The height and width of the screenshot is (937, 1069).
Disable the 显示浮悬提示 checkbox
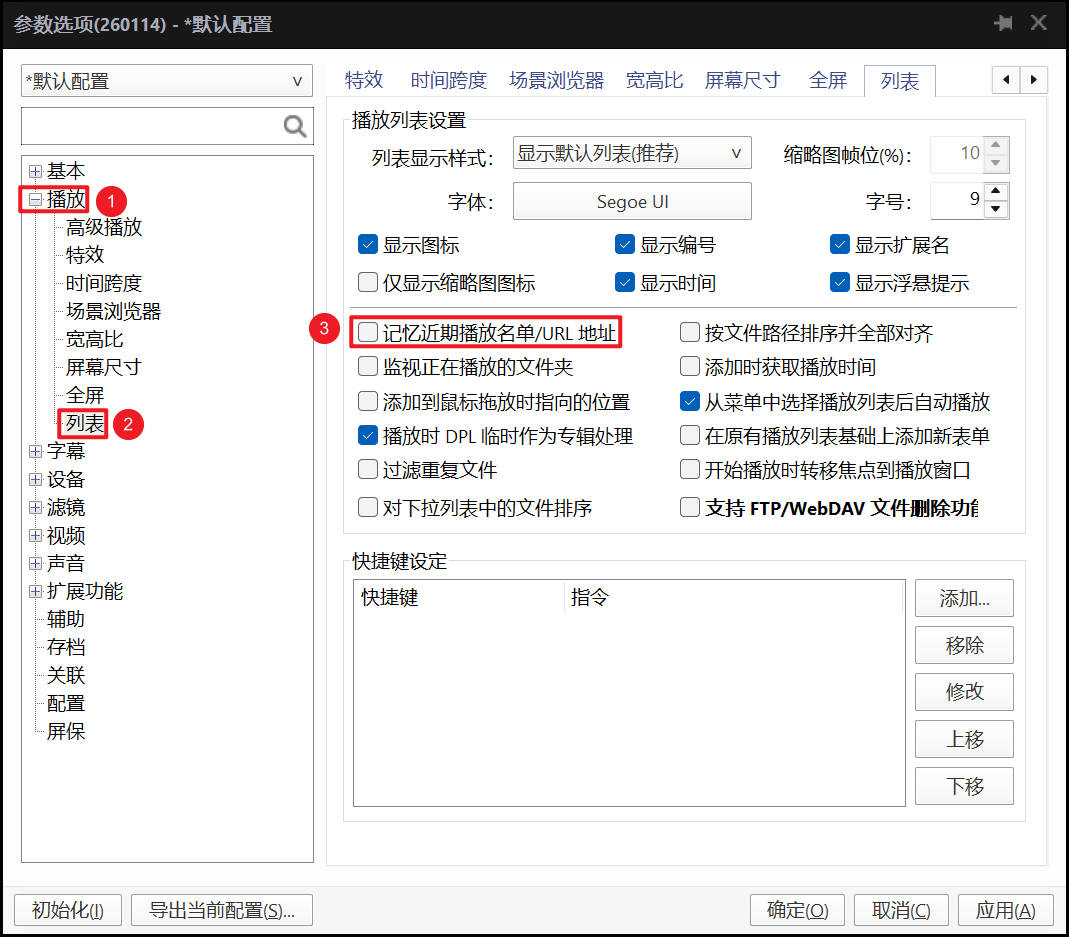[x=840, y=283]
